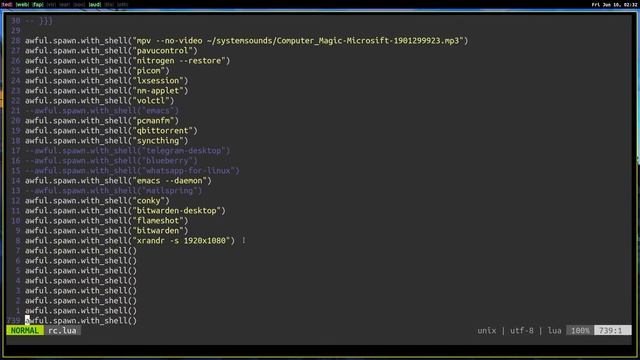Switch to the fap workspace tag
Viewport: 640px width, 360px height.
pos(38,4)
